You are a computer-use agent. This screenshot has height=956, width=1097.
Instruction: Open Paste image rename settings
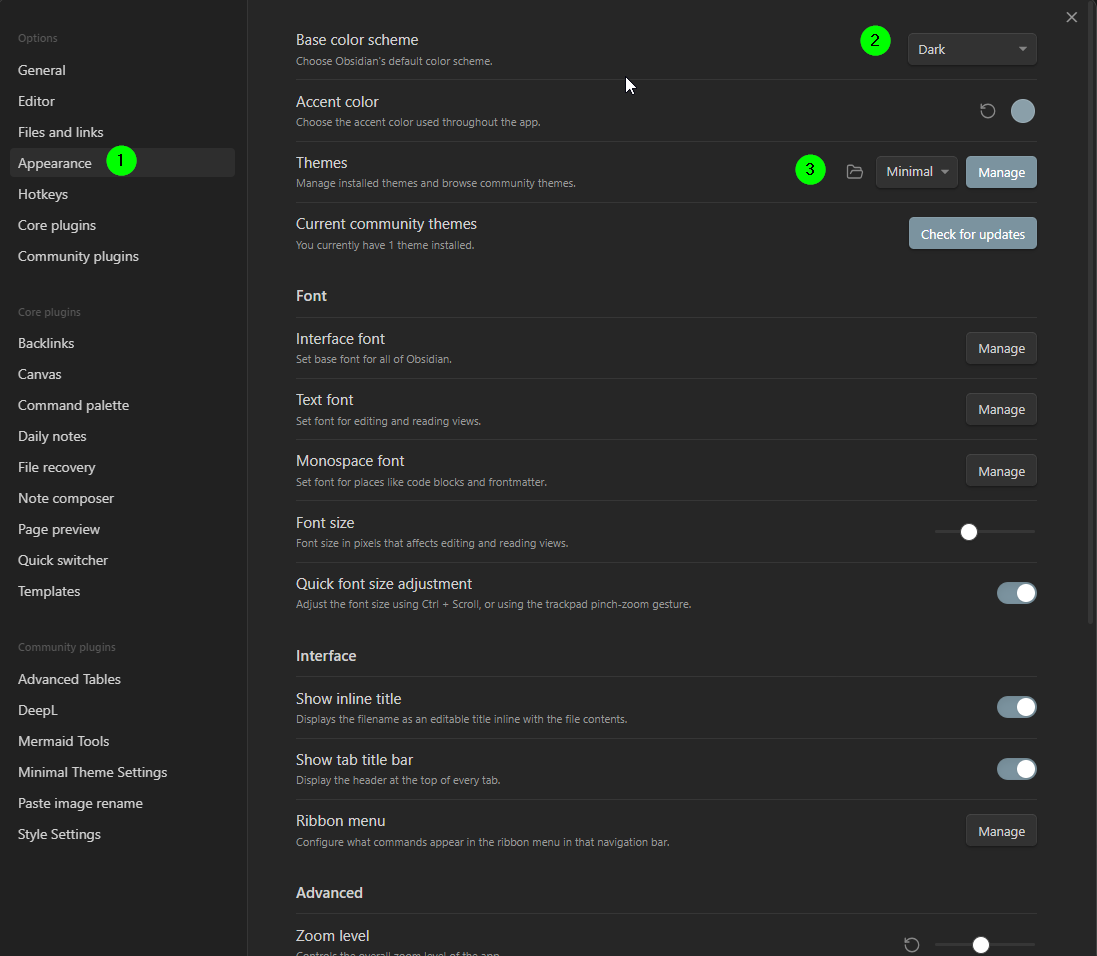click(x=122, y=803)
